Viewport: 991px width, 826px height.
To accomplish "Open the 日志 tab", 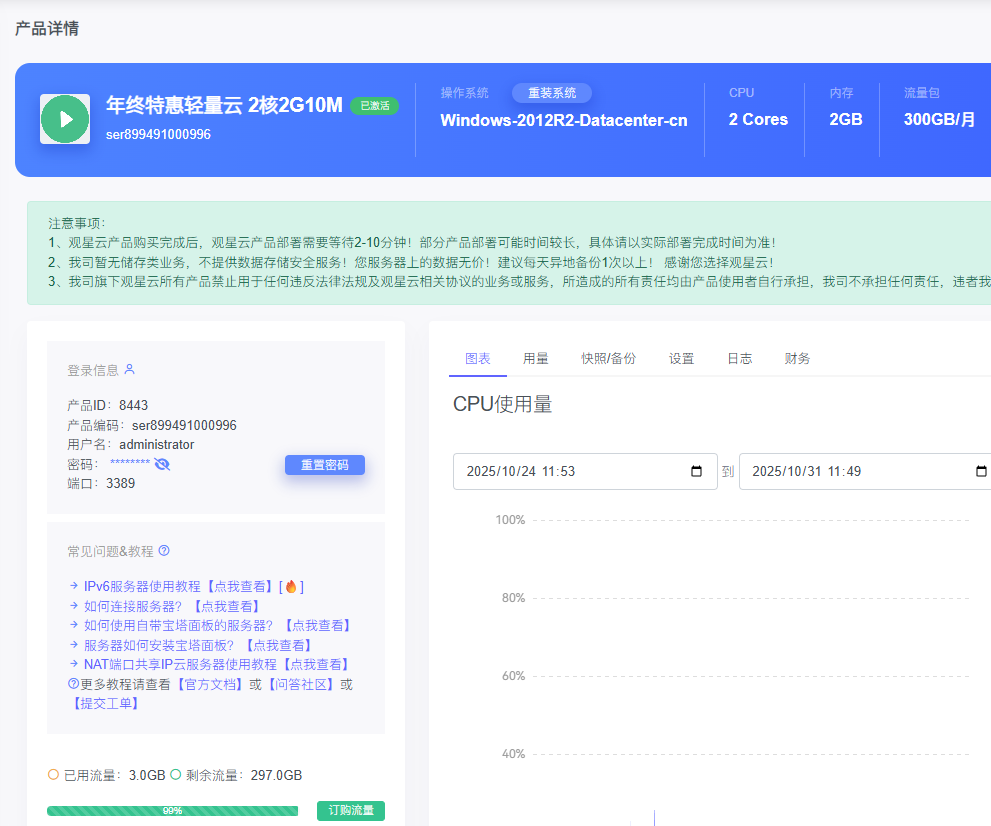I will [x=740, y=359].
